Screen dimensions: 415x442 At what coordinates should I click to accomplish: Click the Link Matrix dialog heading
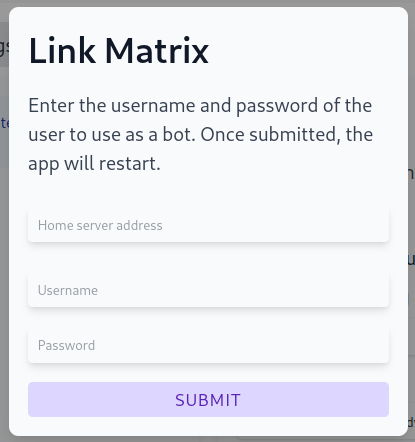coord(119,51)
